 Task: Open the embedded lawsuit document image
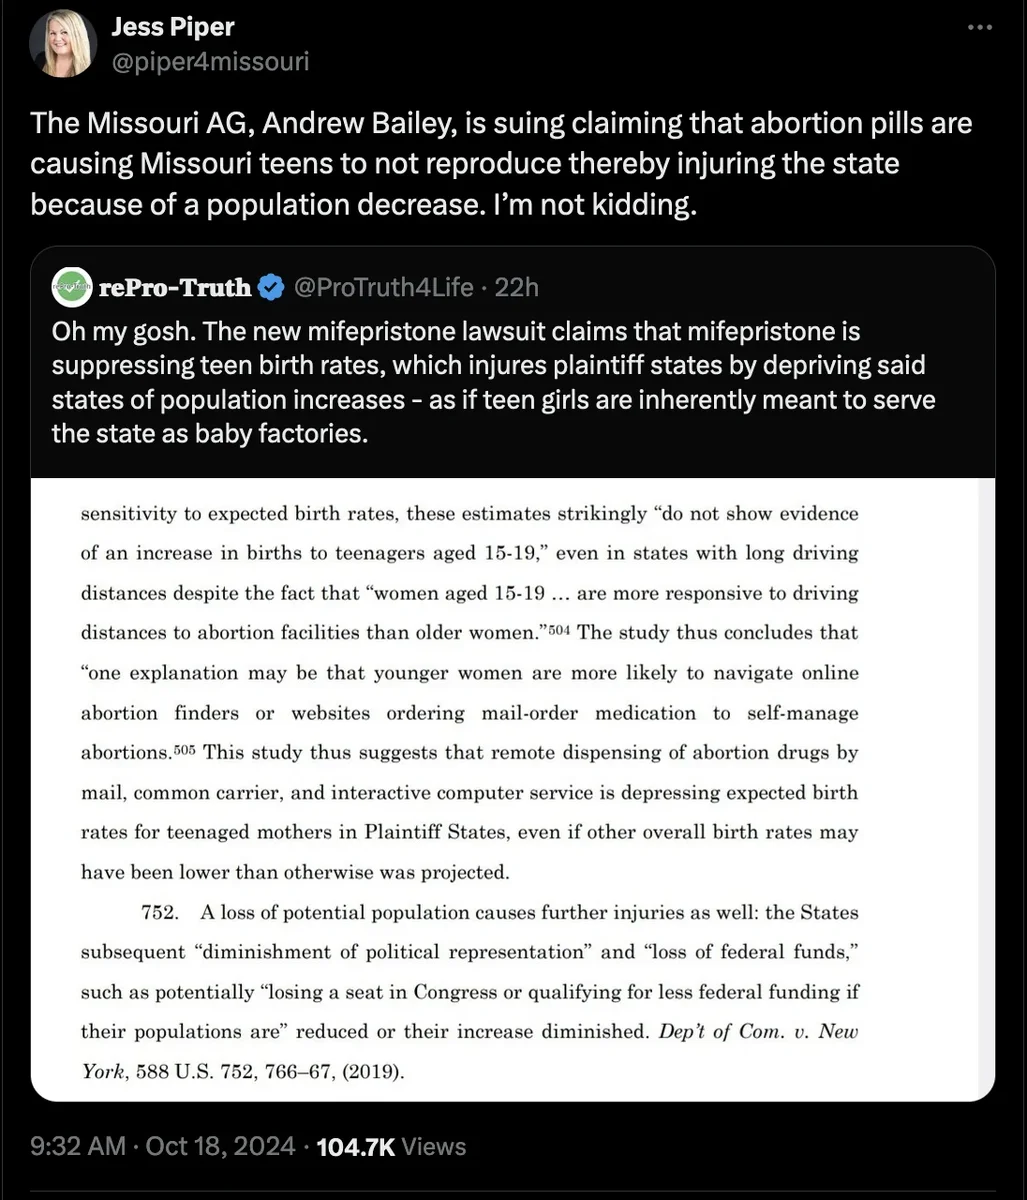[x=512, y=790]
